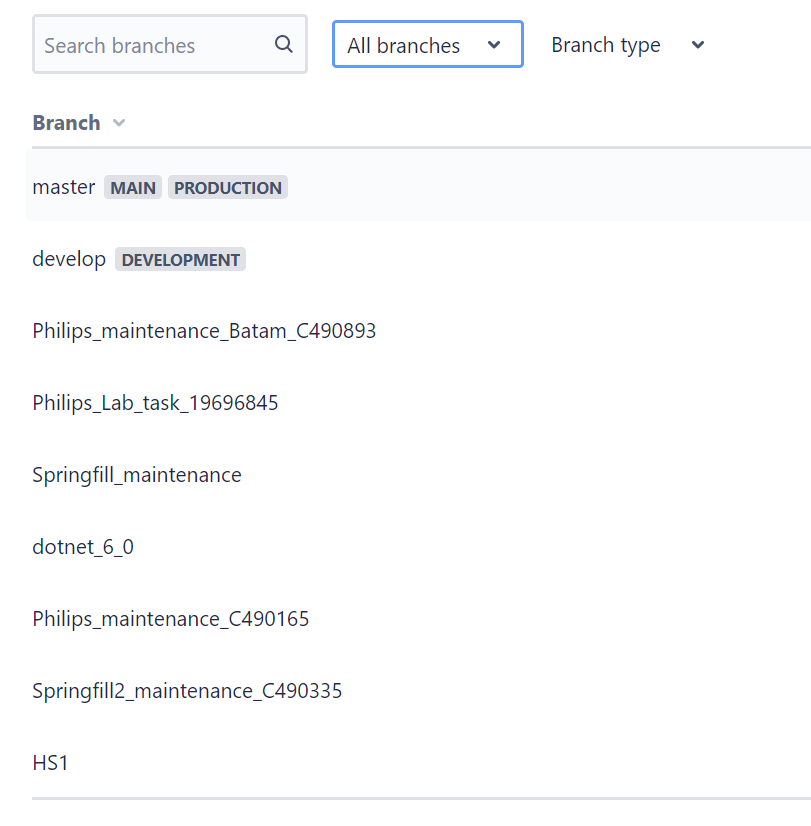Image resolution: width=811 pixels, height=826 pixels.
Task: Open the dotnet_6_0 branch
Action: click(83, 546)
